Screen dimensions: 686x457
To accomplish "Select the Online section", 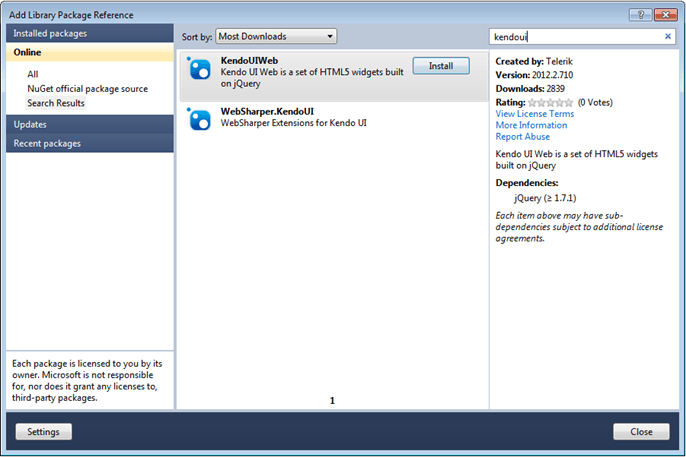I will click(90, 52).
